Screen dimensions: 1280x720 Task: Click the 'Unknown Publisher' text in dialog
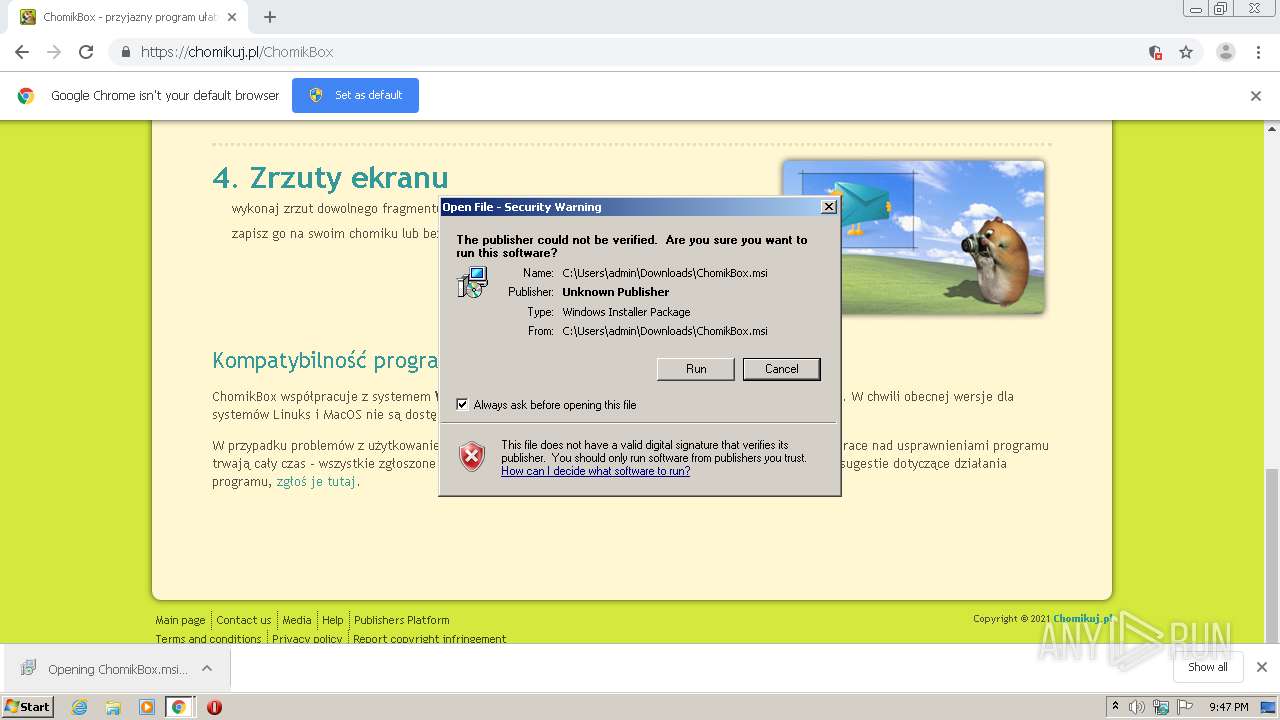616,292
